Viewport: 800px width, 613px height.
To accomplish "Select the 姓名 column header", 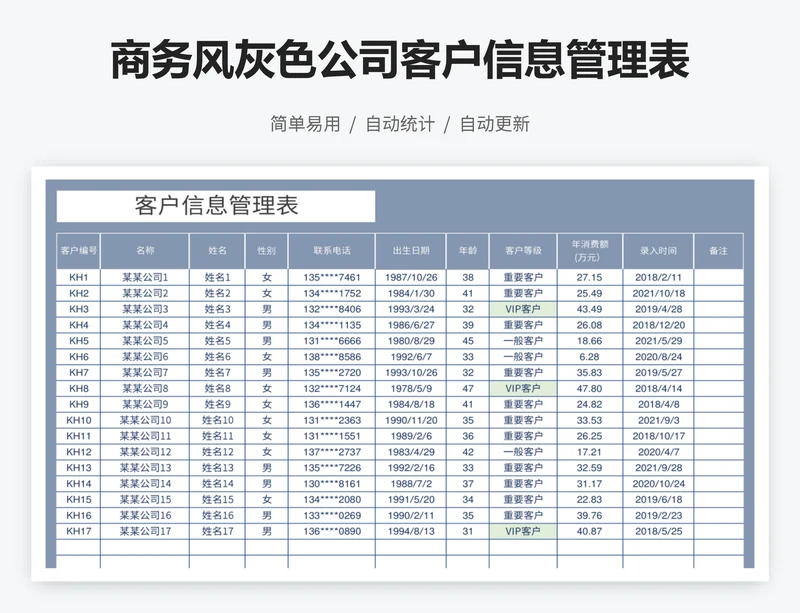I will [217, 251].
